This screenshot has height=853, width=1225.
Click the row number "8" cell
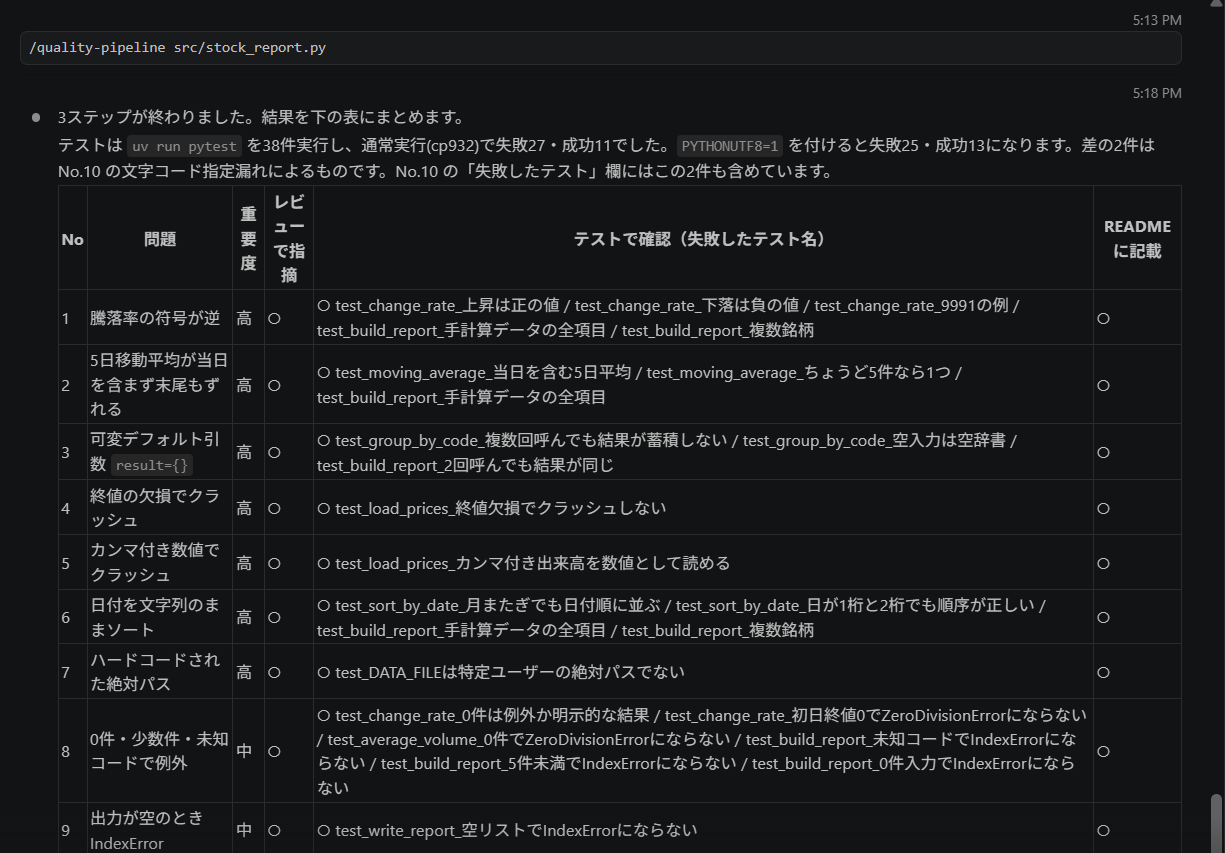coord(73,751)
